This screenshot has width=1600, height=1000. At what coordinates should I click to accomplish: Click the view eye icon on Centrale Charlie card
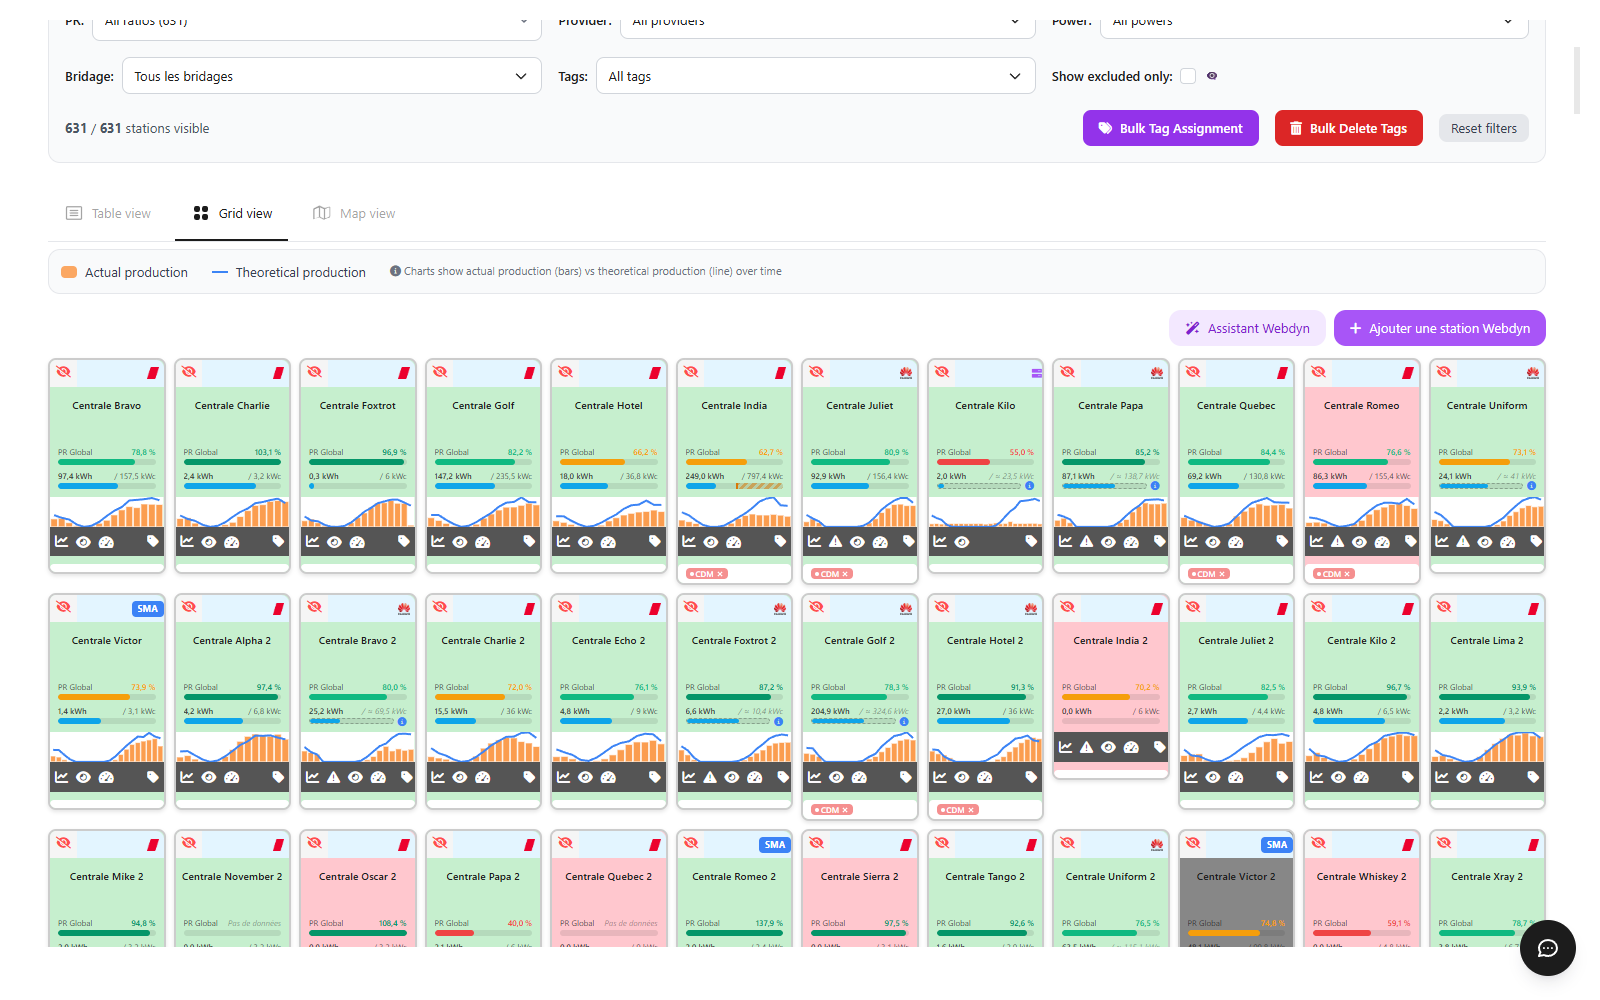[x=209, y=542]
